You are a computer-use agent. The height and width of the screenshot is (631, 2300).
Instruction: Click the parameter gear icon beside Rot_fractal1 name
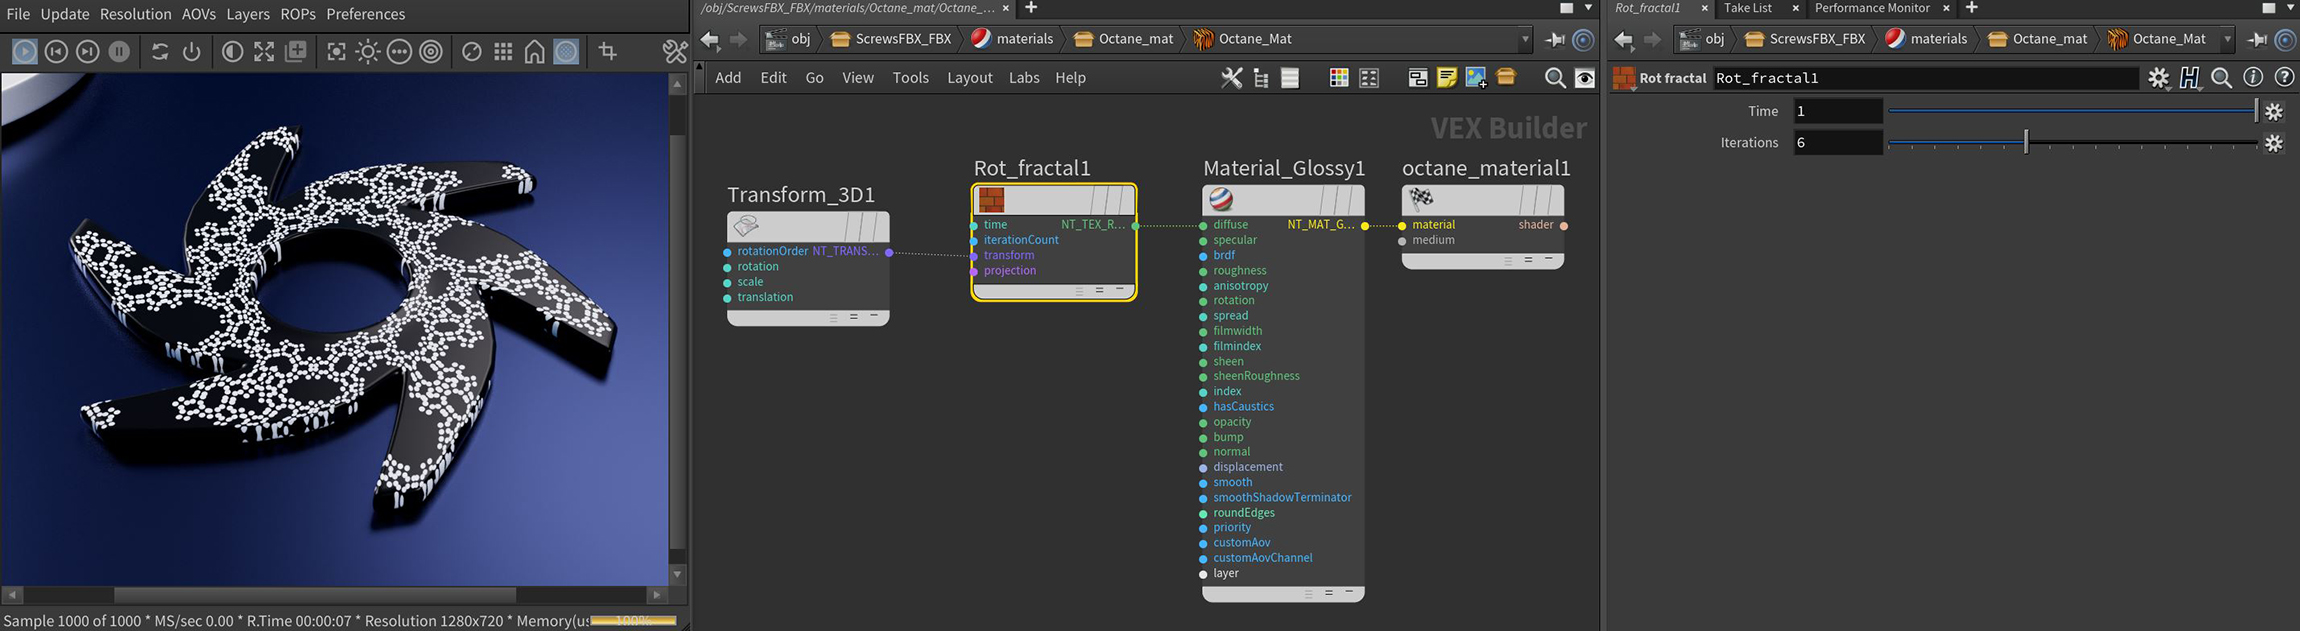tap(2158, 78)
